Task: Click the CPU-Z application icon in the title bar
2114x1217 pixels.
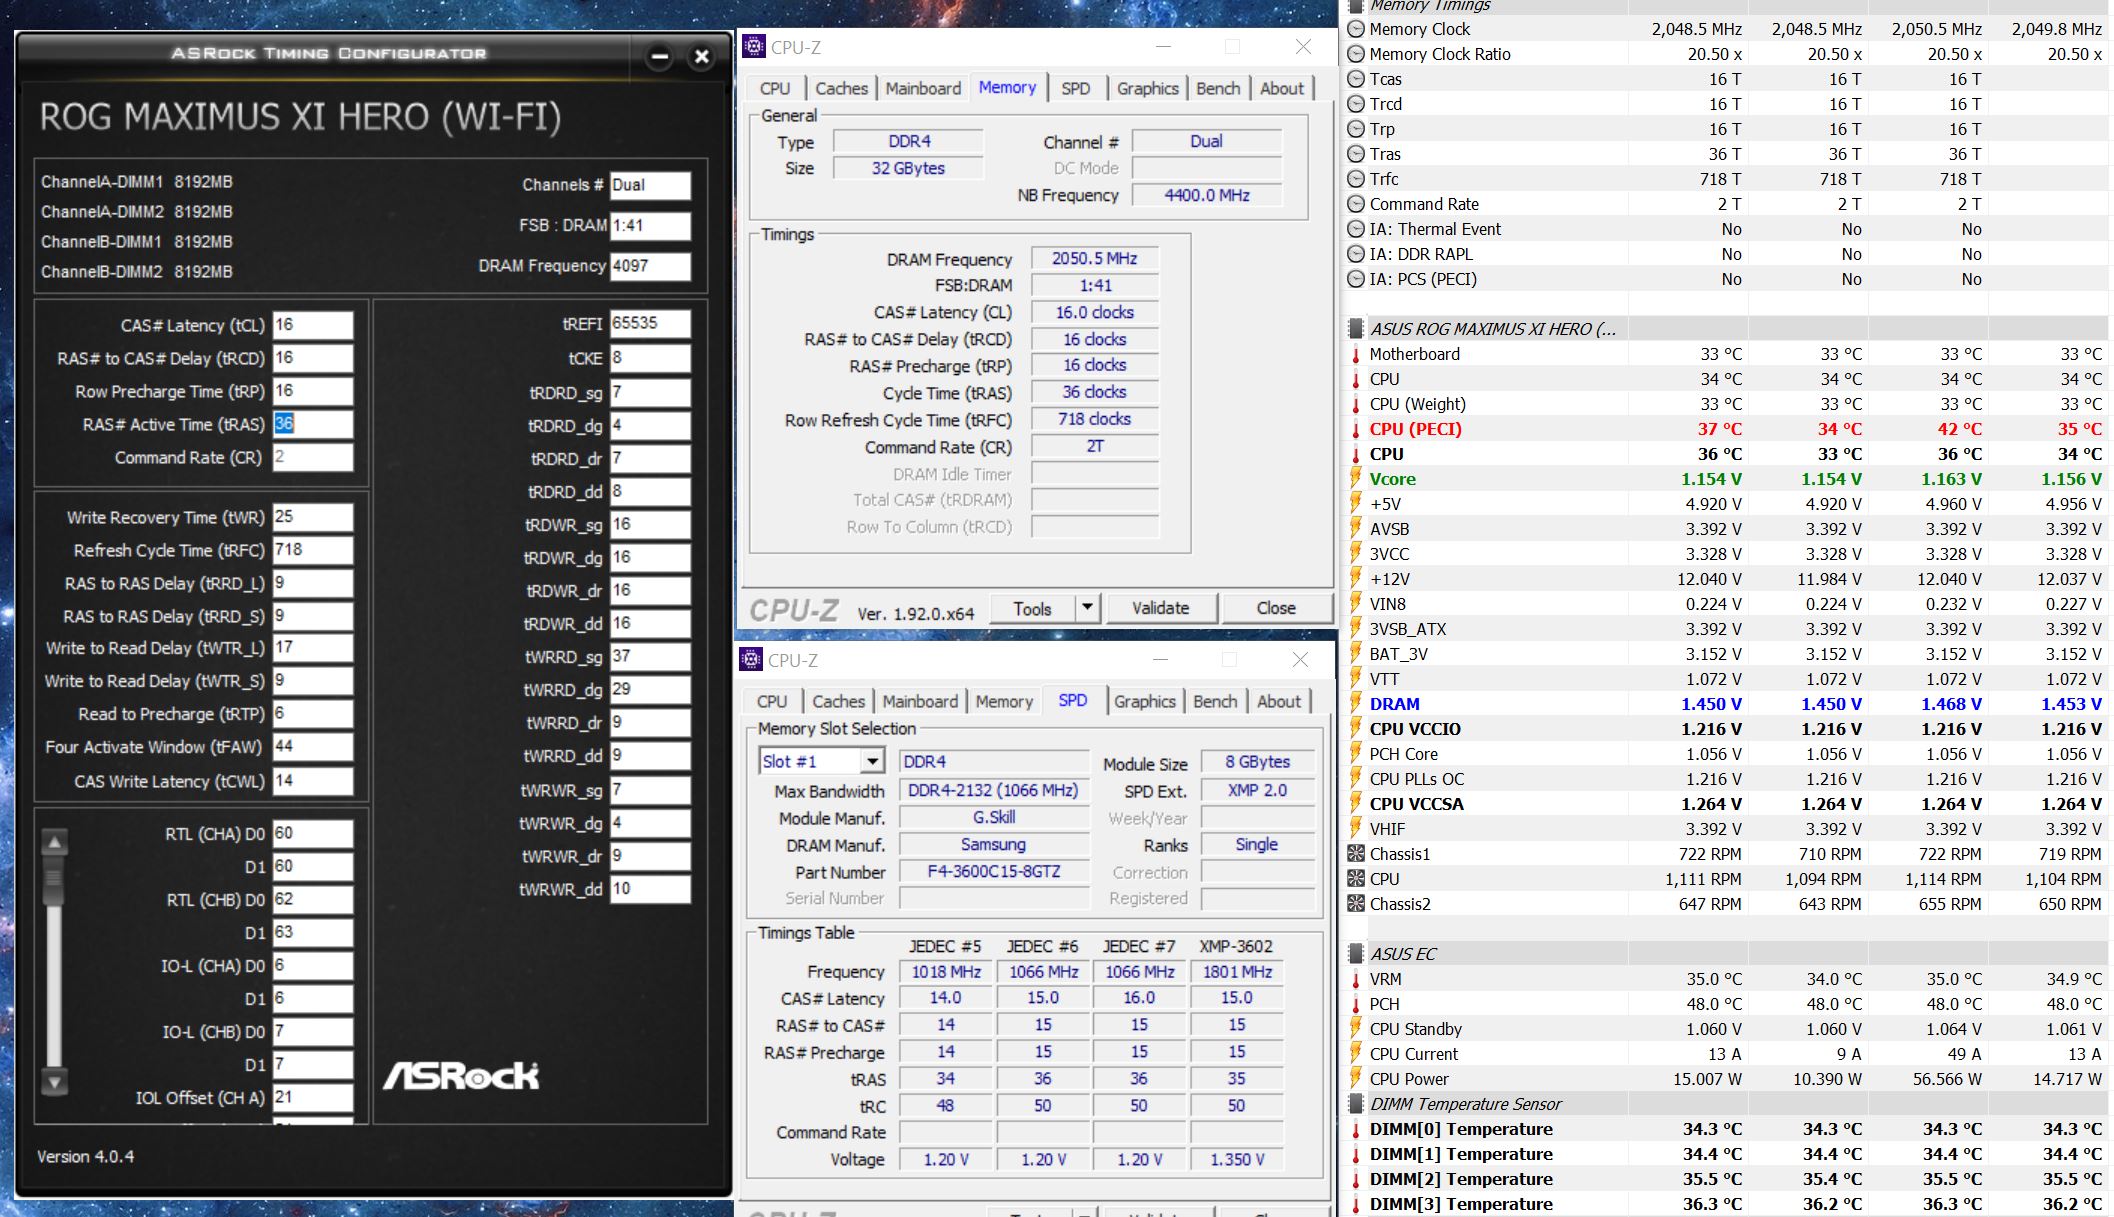Action: [x=752, y=46]
